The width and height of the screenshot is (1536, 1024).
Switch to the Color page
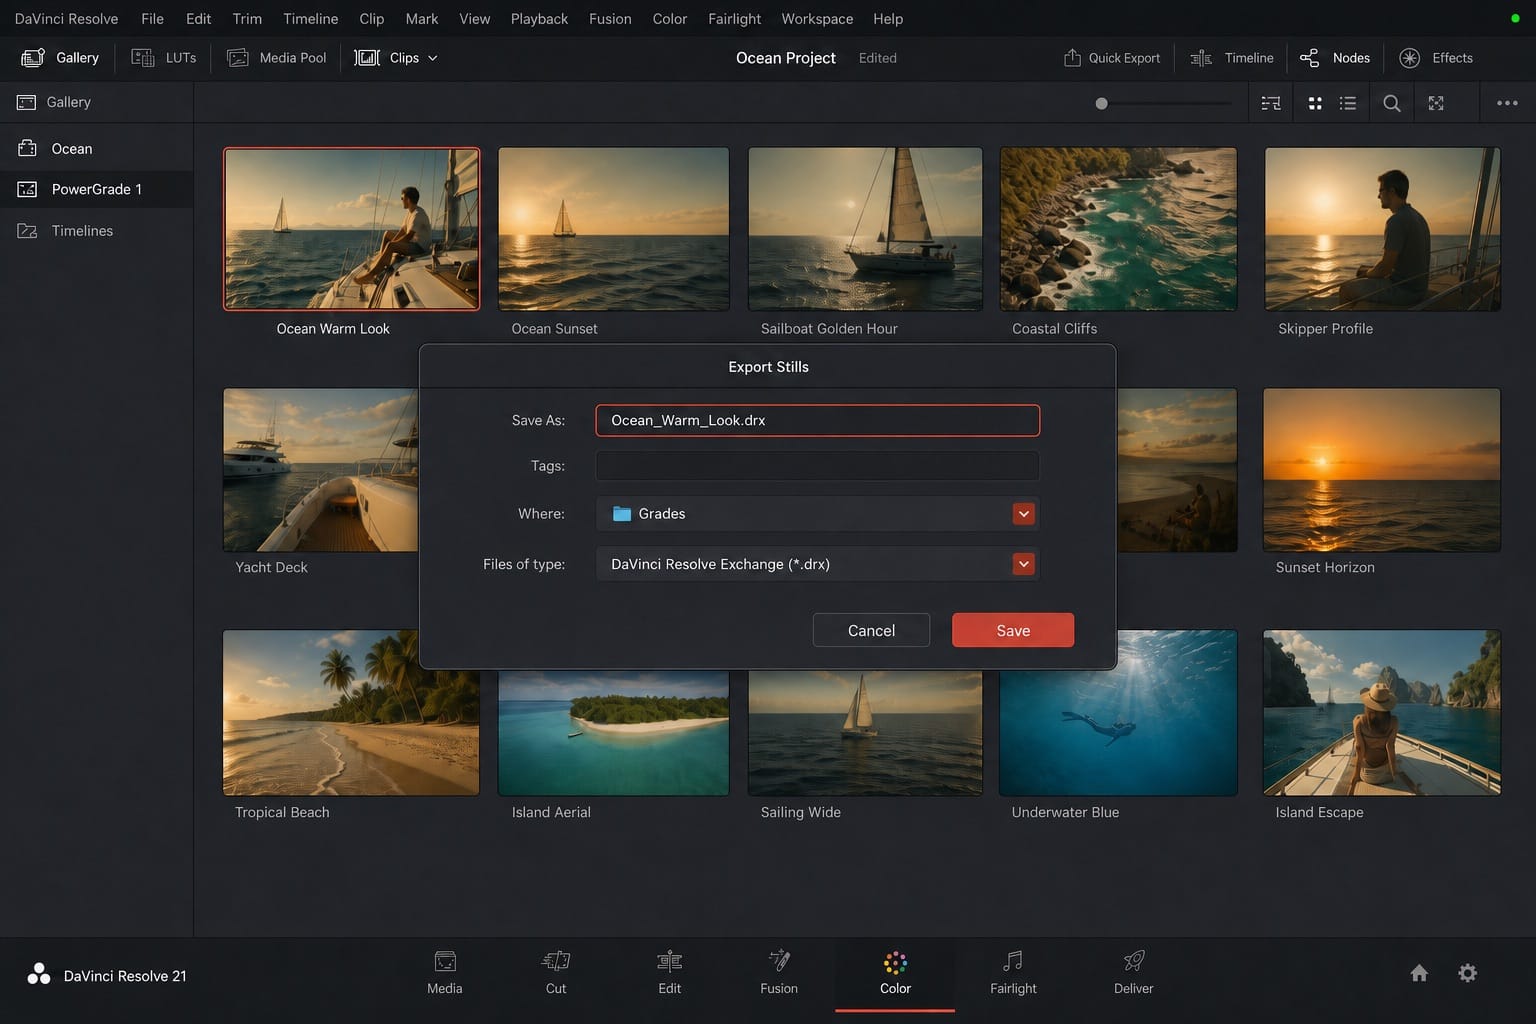pos(895,973)
